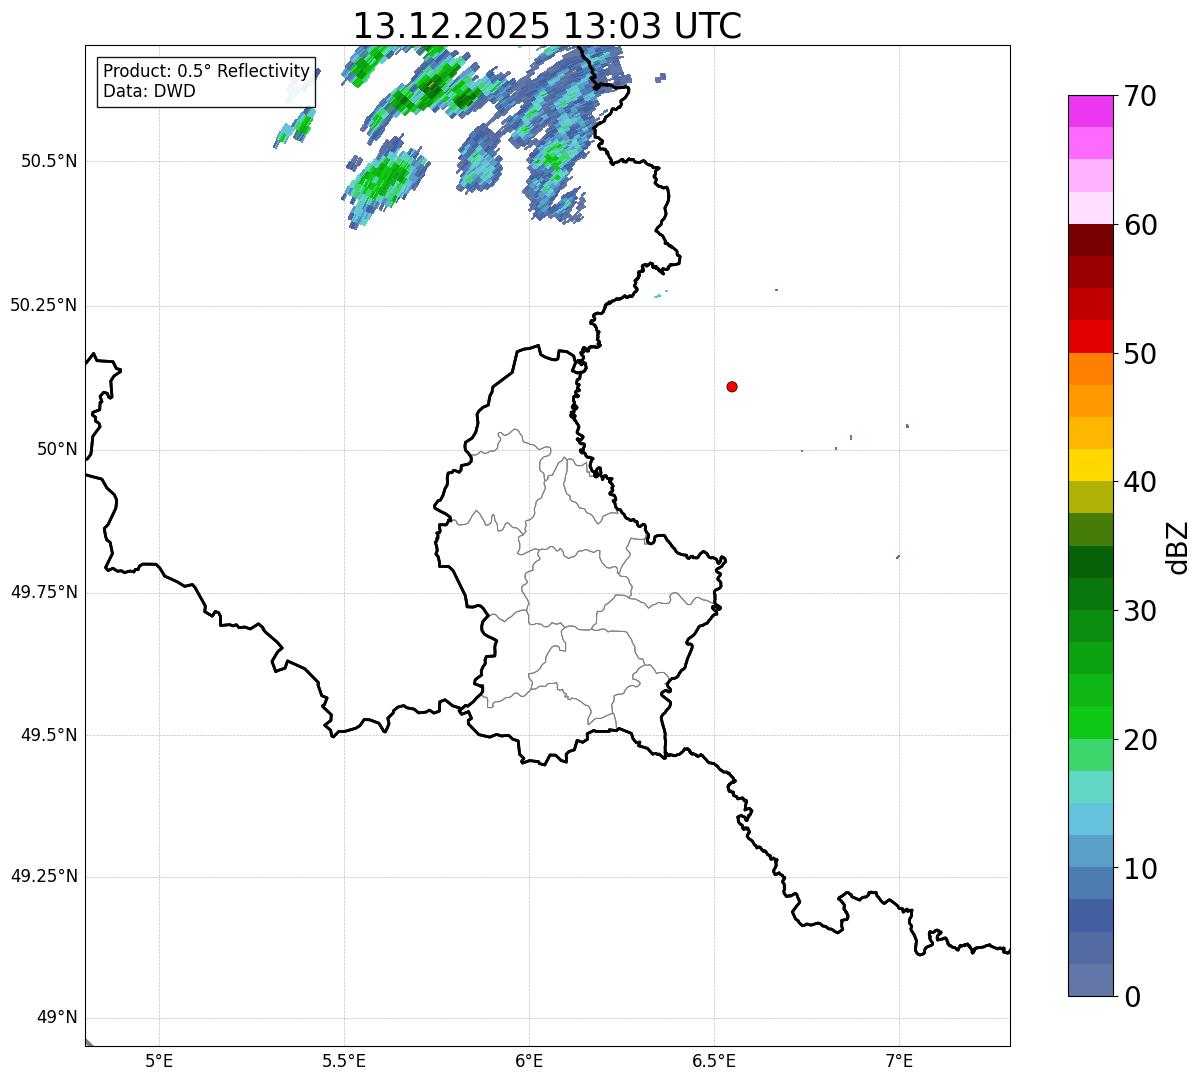Screen dimensions: 1202x1081
Task: Click the latitude label 50.5°N
Action: point(49,161)
